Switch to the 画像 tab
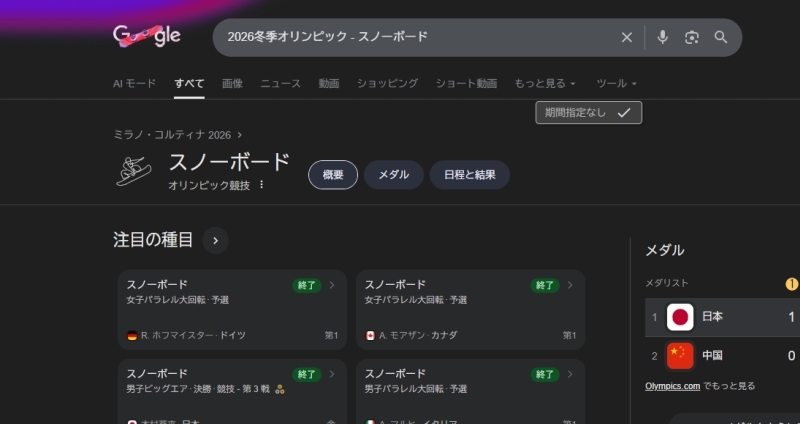This screenshot has height=424, width=800. (x=232, y=84)
